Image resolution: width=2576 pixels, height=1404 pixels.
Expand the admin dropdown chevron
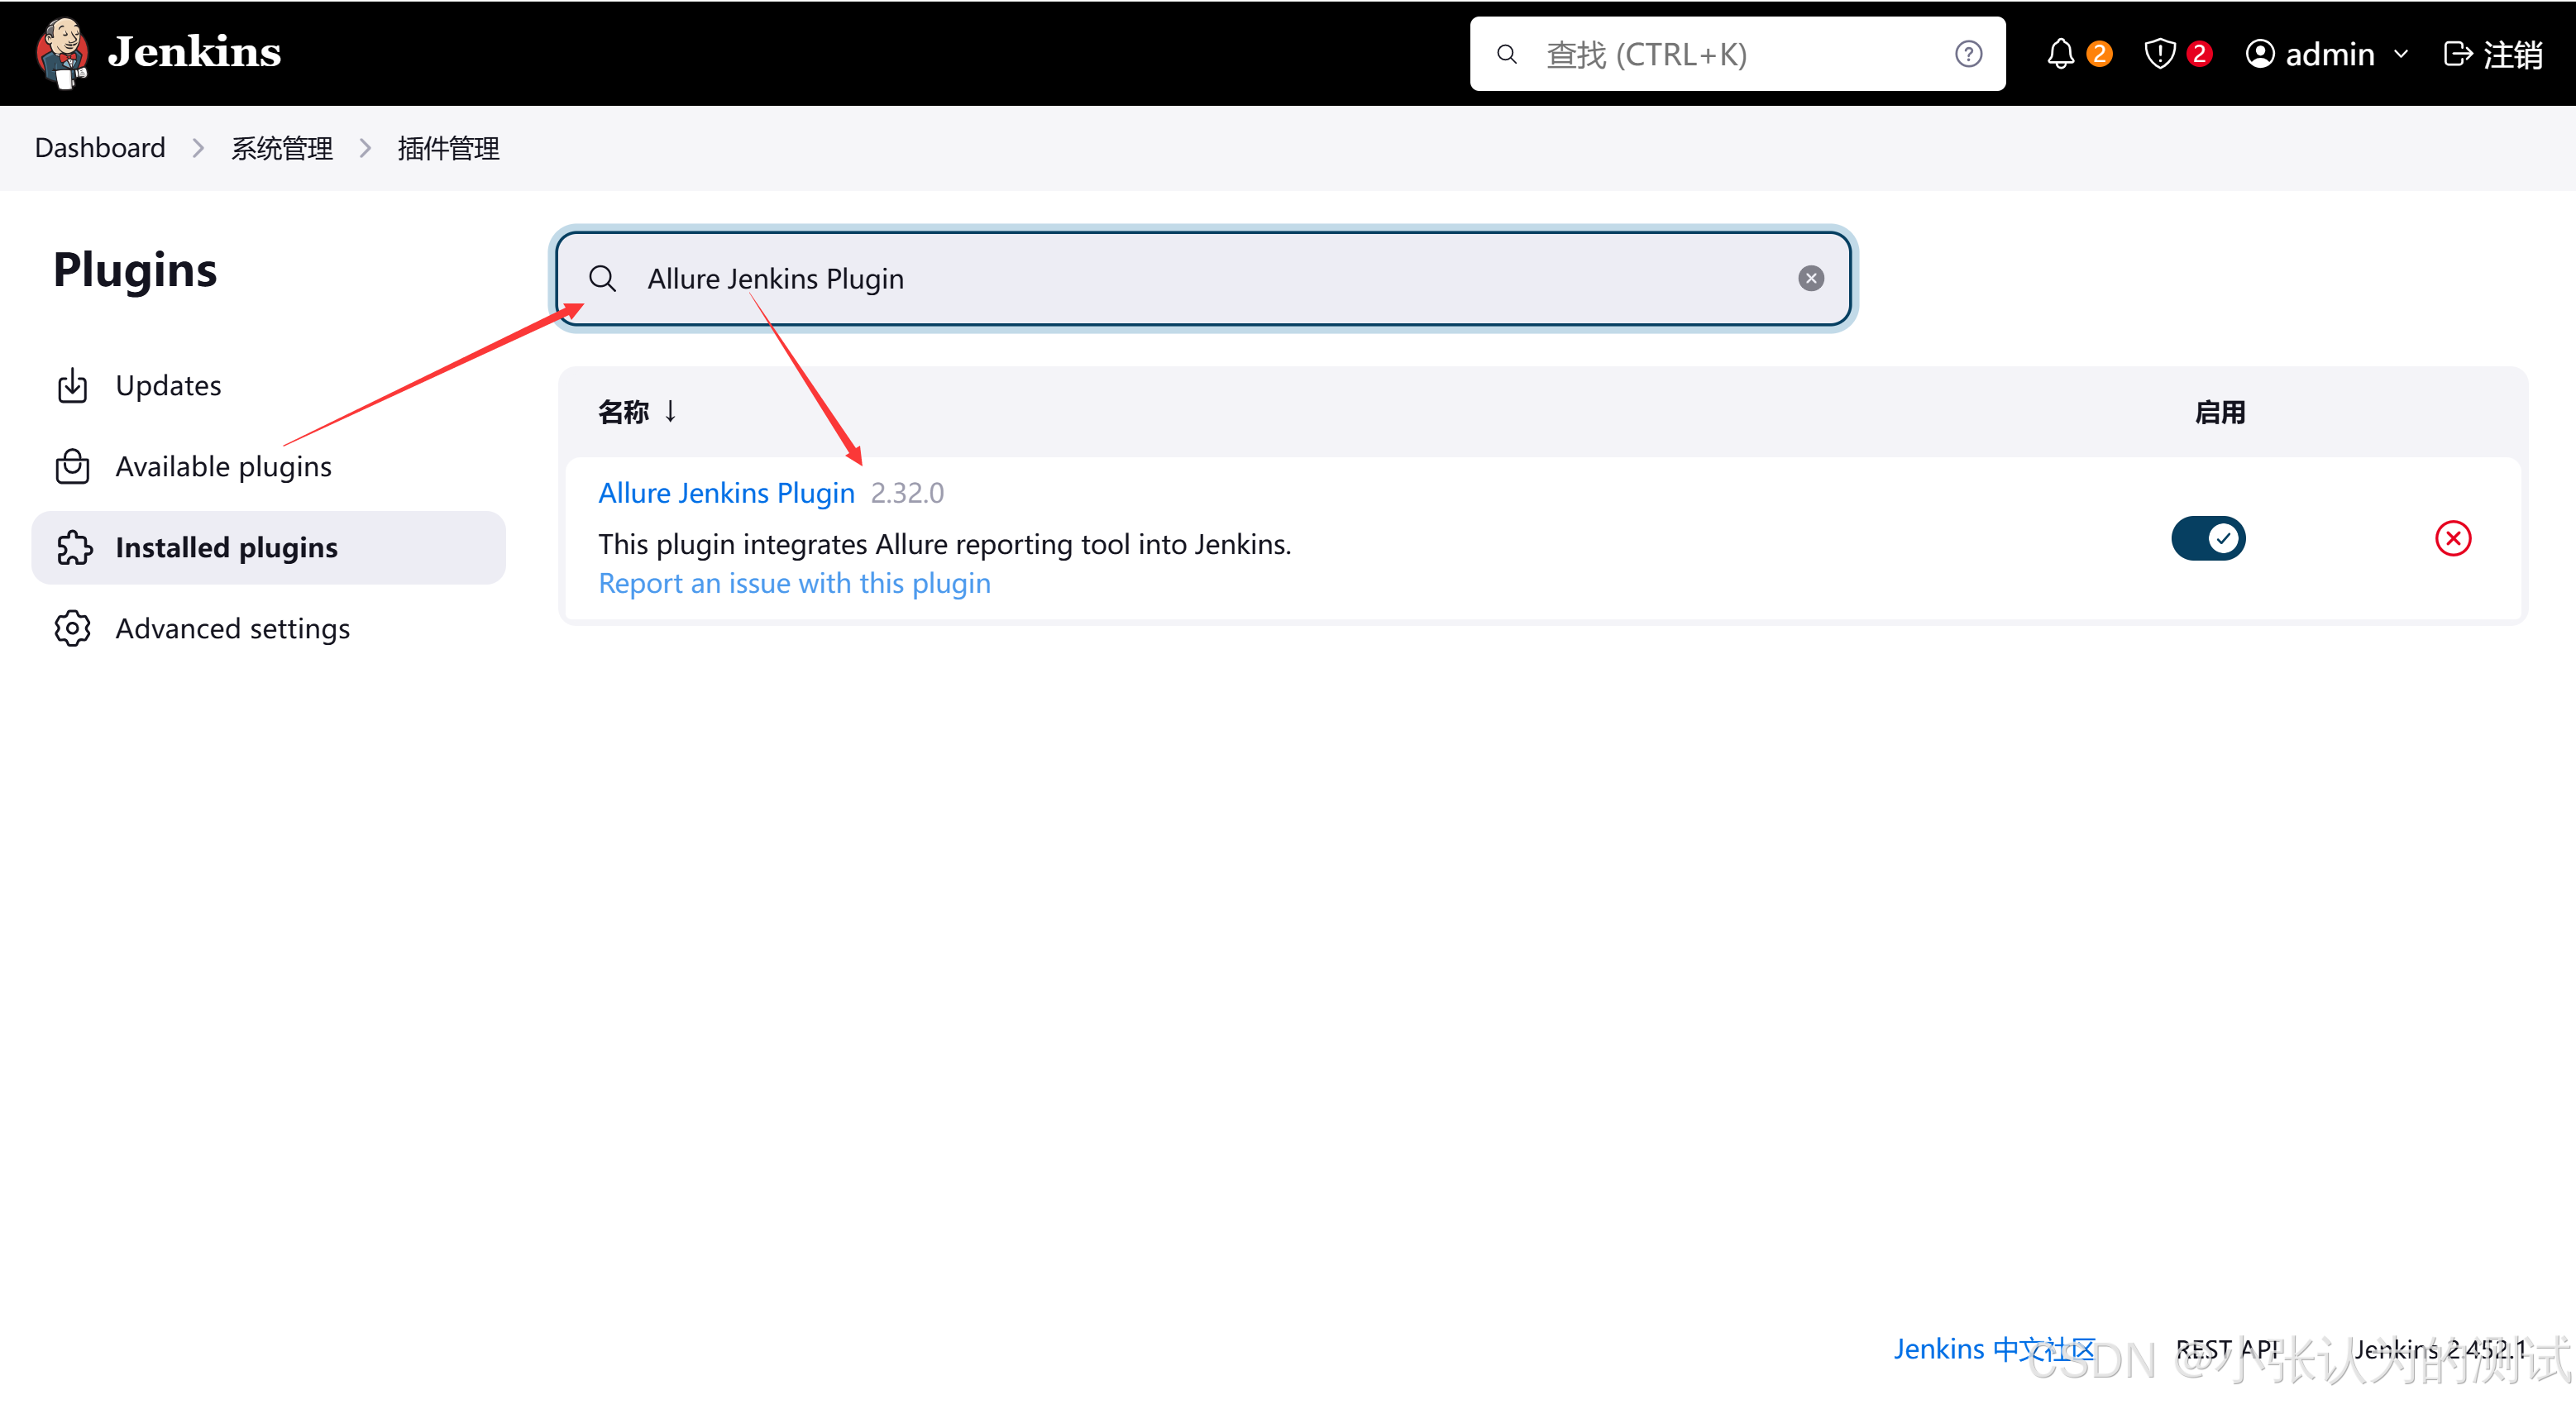tap(2401, 54)
